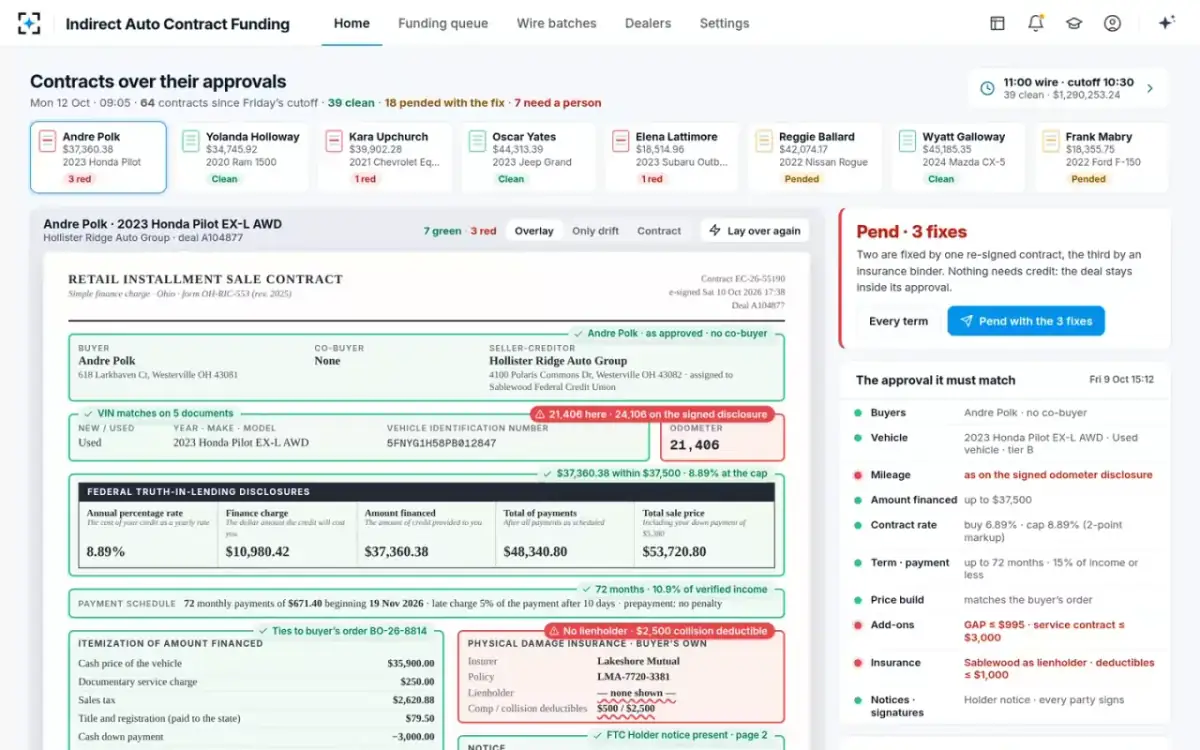Click 1 red badge on Kara Upchurch card
1200x750 pixels.
[366, 179]
